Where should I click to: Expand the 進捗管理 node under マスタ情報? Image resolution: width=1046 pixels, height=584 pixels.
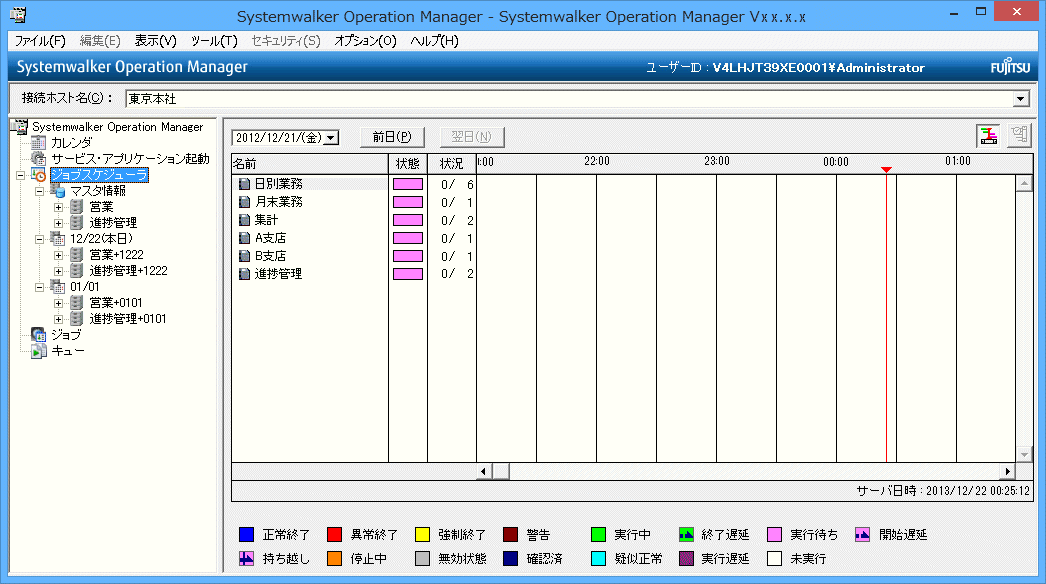pos(59,224)
